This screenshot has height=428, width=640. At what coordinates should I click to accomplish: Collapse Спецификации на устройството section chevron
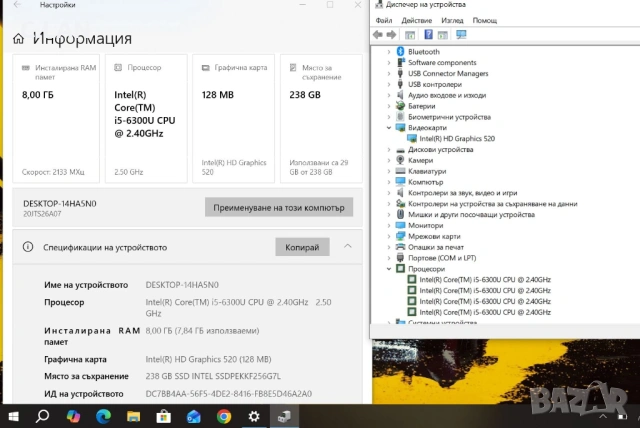(348, 246)
